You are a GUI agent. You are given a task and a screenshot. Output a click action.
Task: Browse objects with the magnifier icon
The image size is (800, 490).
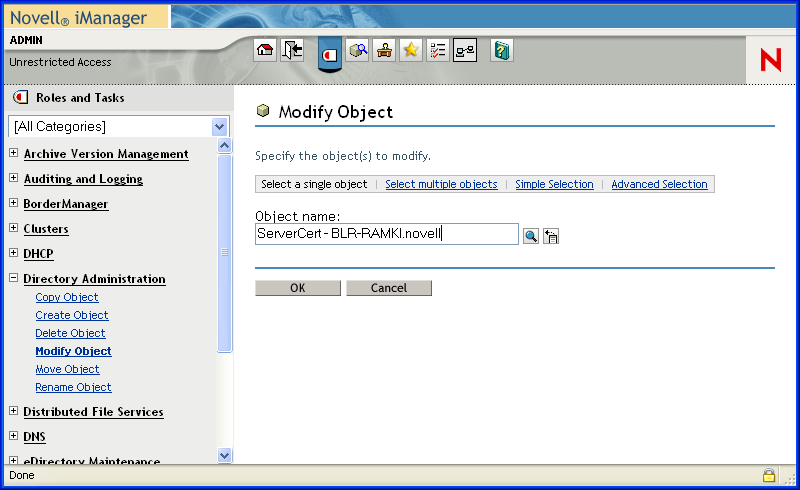[x=531, y=236]
